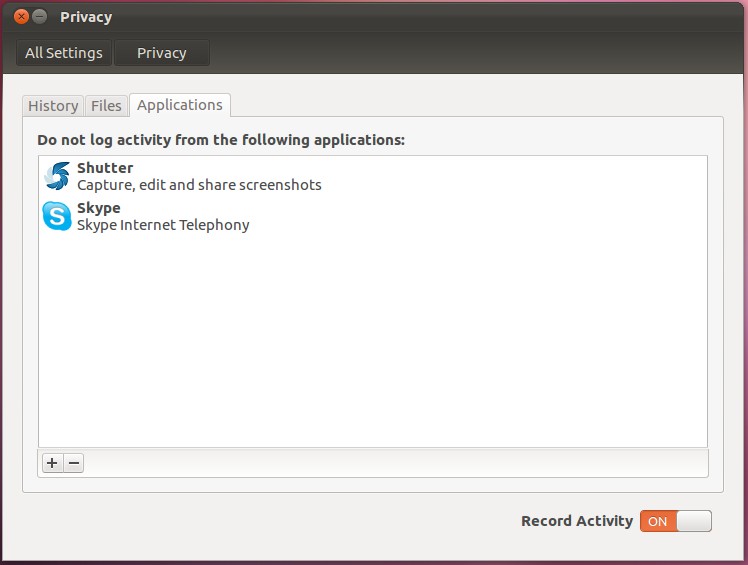Click the "Skype Internet Telephony" description

click(163, 225)
